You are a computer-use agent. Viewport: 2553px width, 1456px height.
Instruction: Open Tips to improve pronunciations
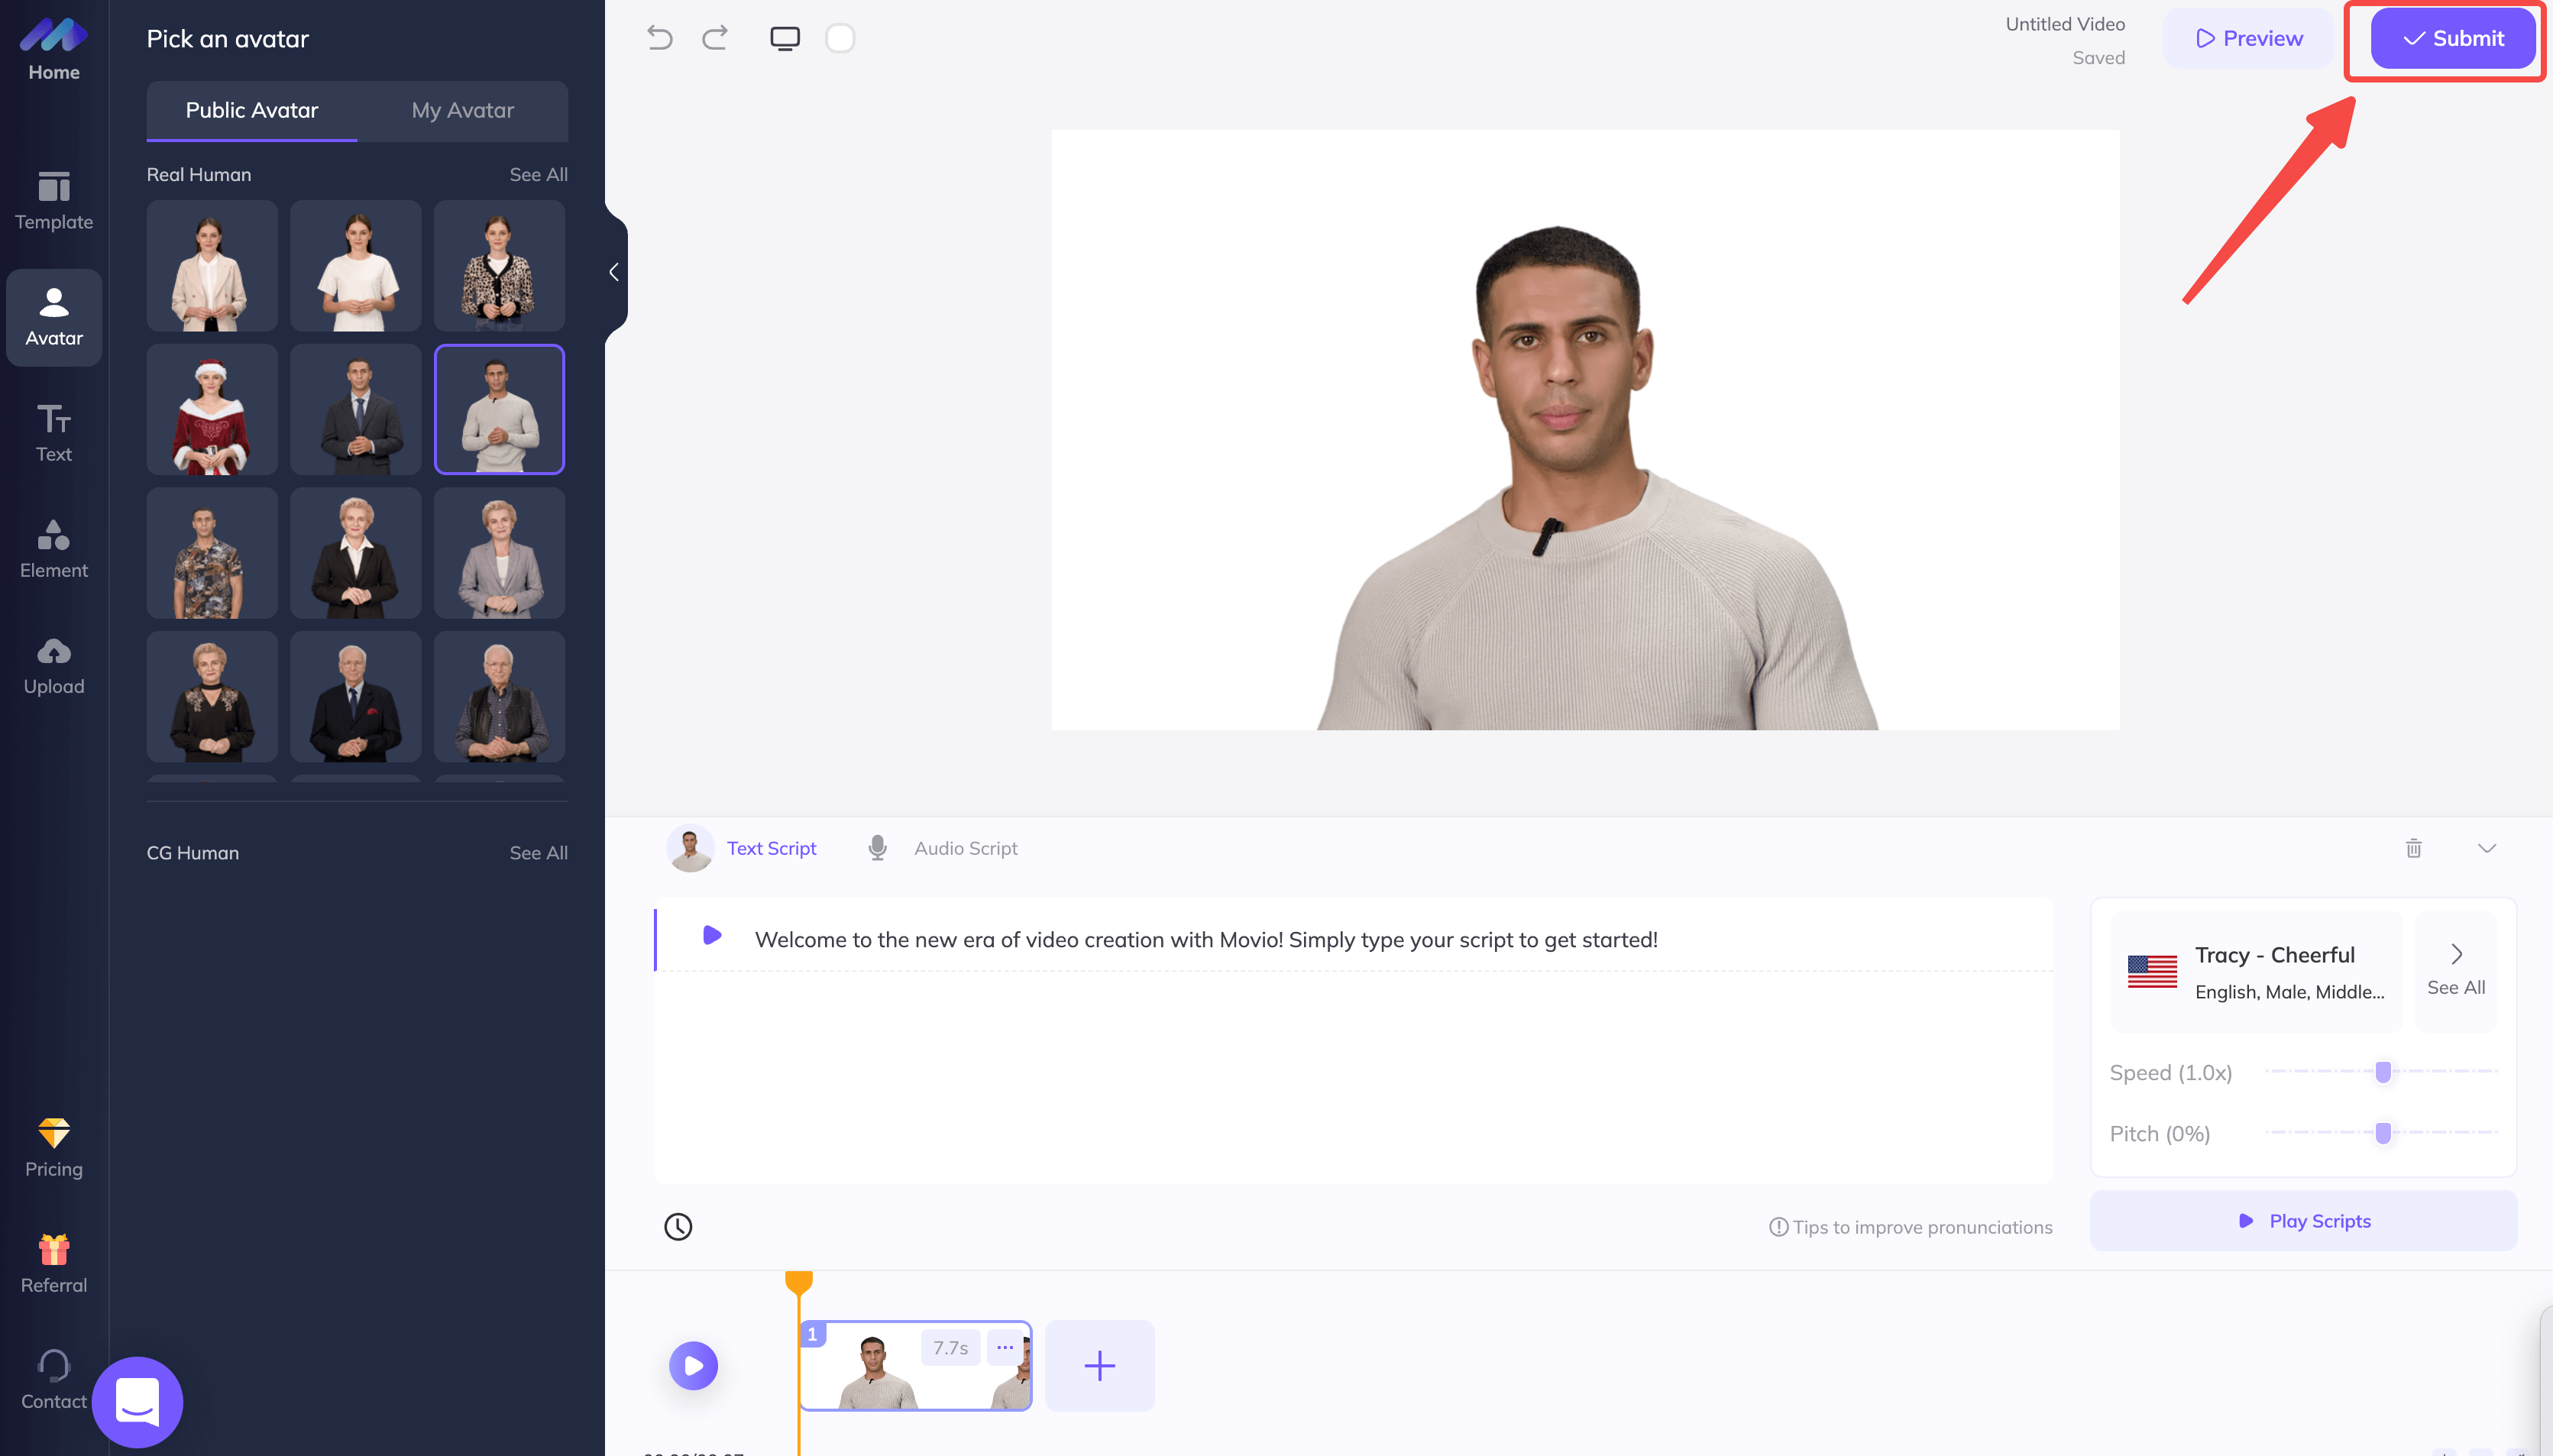[1910, 1227]
